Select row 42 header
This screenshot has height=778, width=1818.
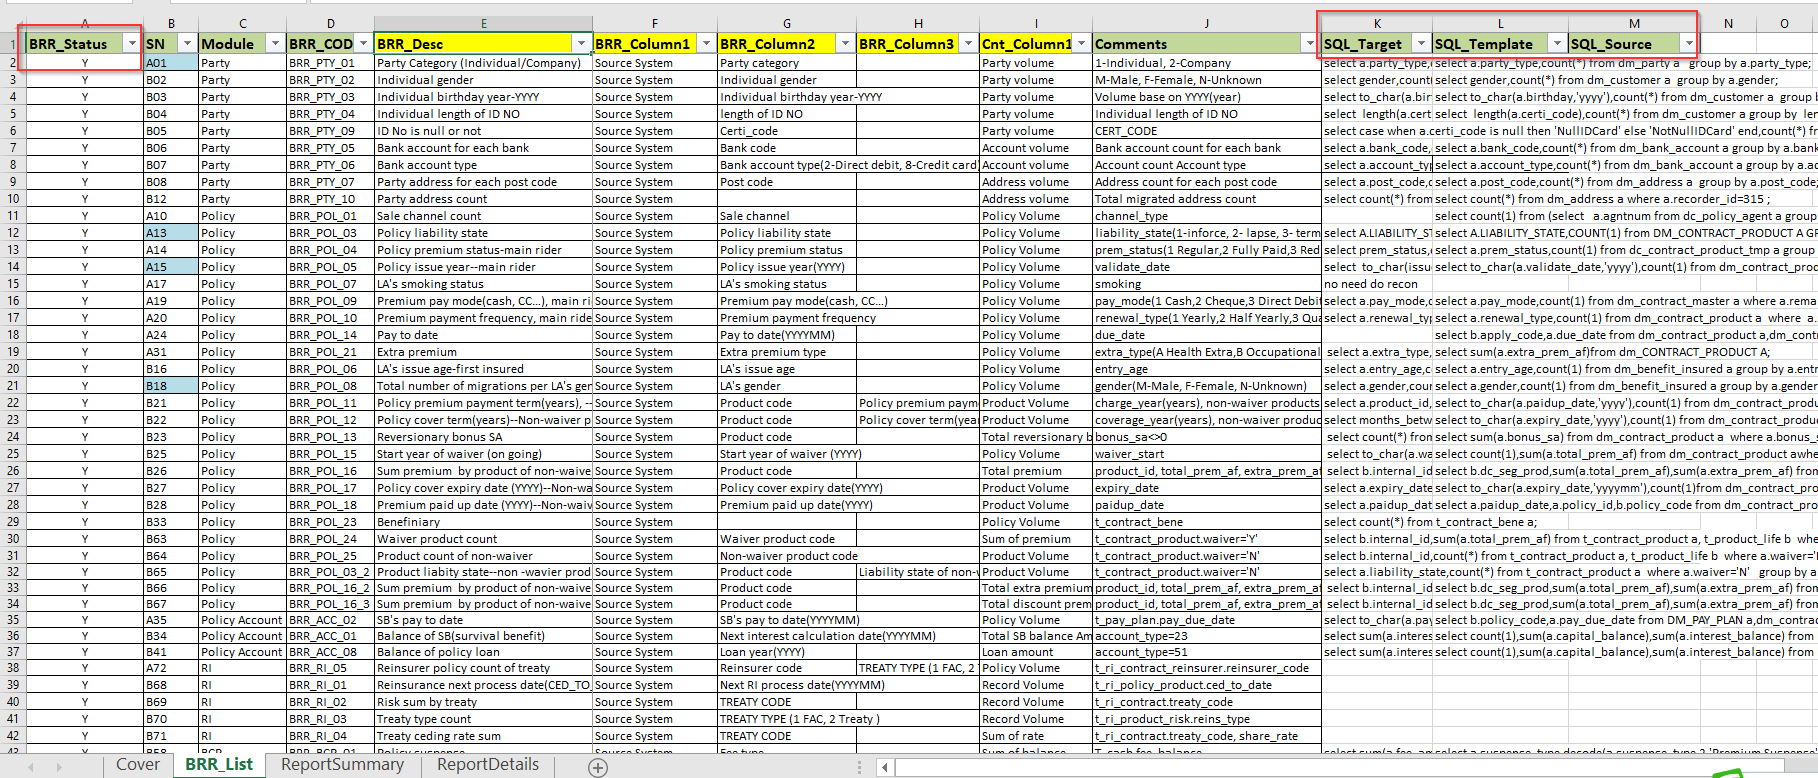point(13,736)
